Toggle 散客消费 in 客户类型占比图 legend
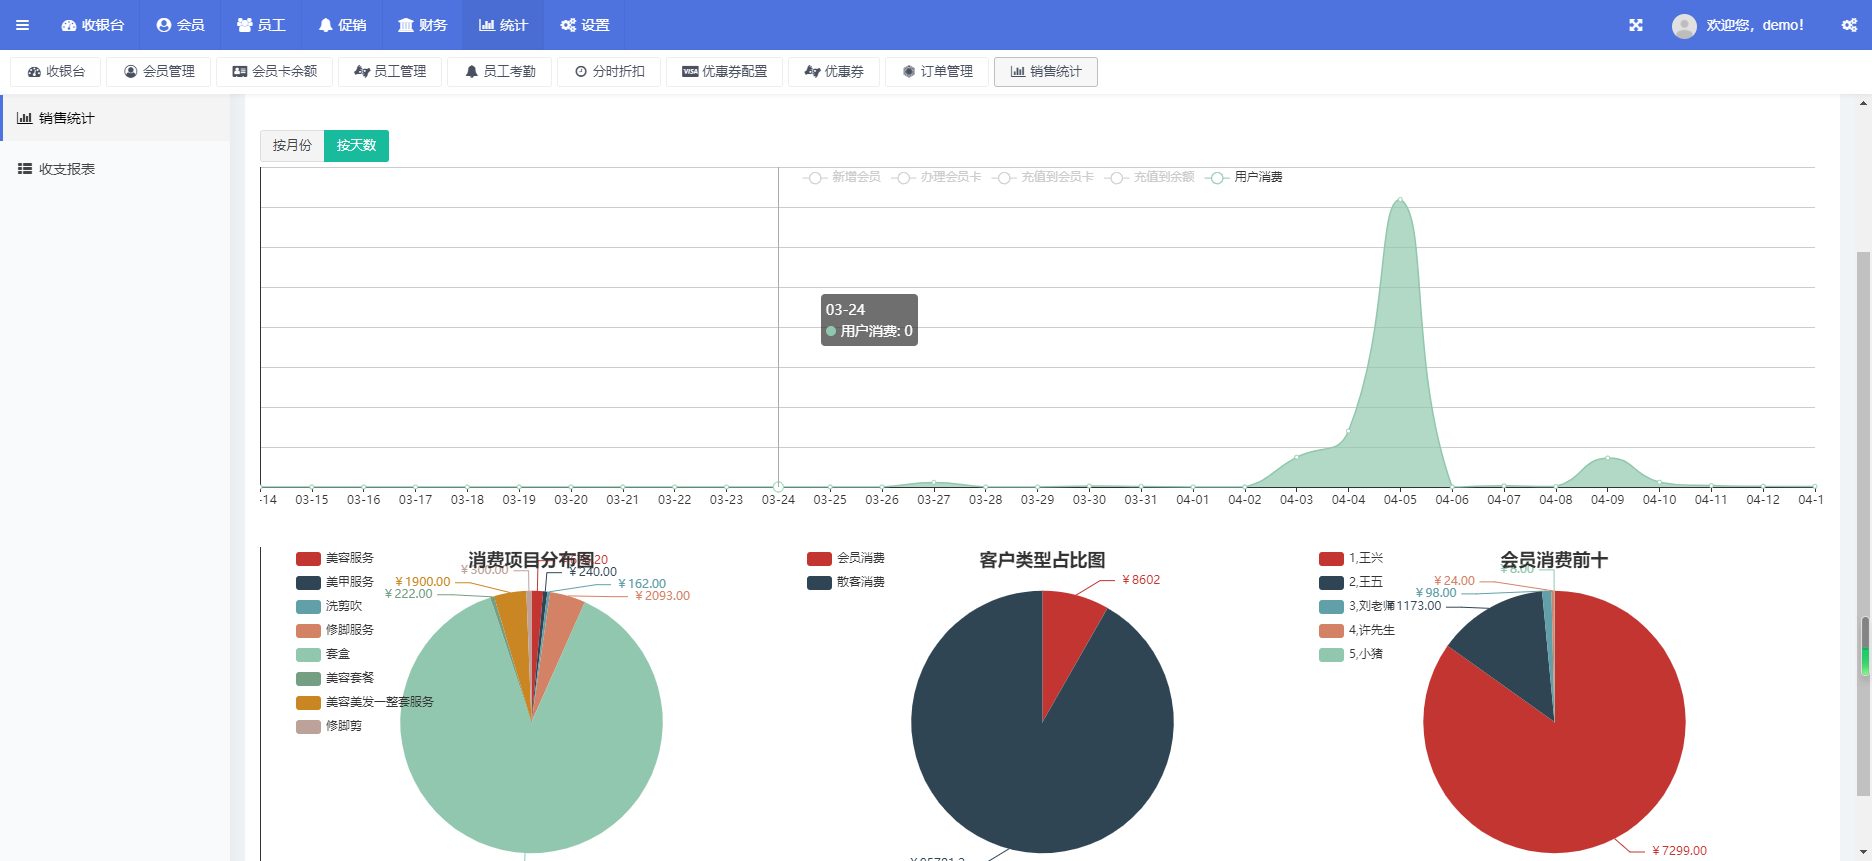Image resolution: width=1872 pixels, height=861 pixels. pos(846,582)
